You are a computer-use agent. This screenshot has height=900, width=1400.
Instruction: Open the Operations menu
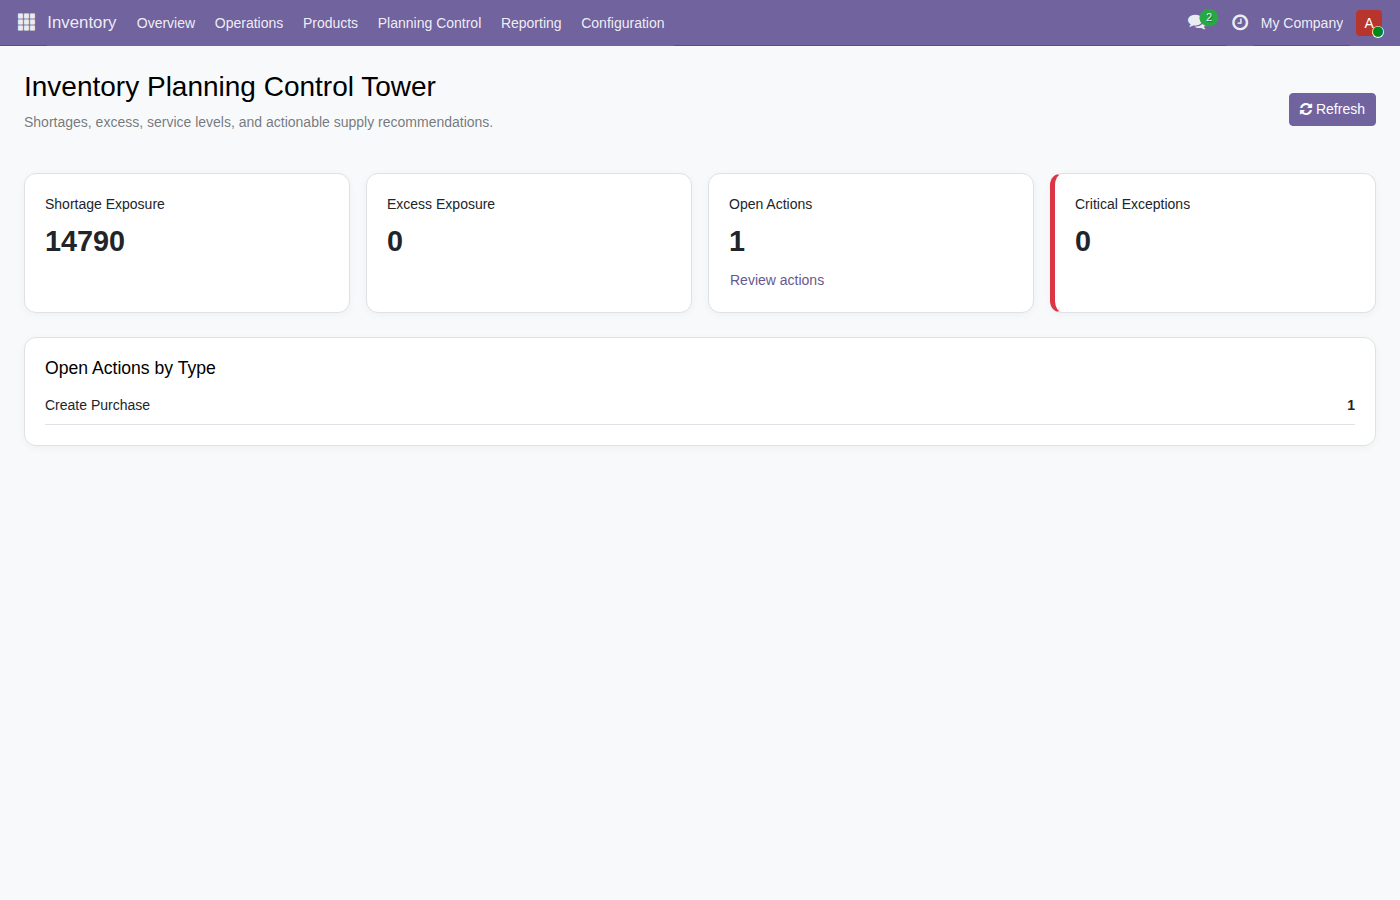pyautogui.click(x=249, y=23)
